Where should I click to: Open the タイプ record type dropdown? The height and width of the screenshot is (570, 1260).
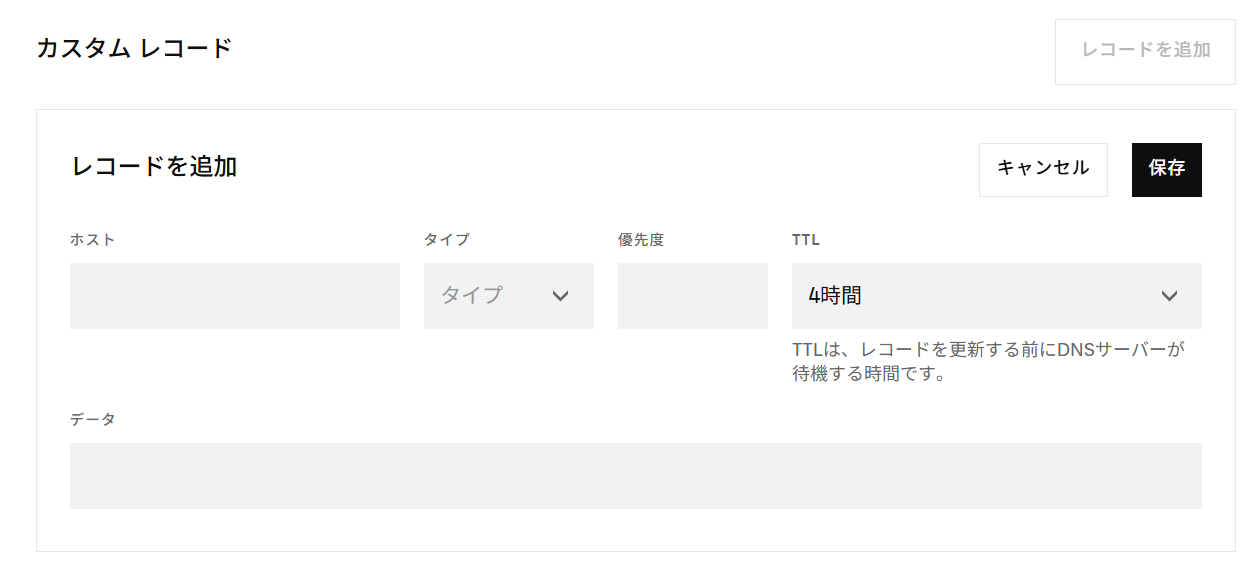pos(508,296)
